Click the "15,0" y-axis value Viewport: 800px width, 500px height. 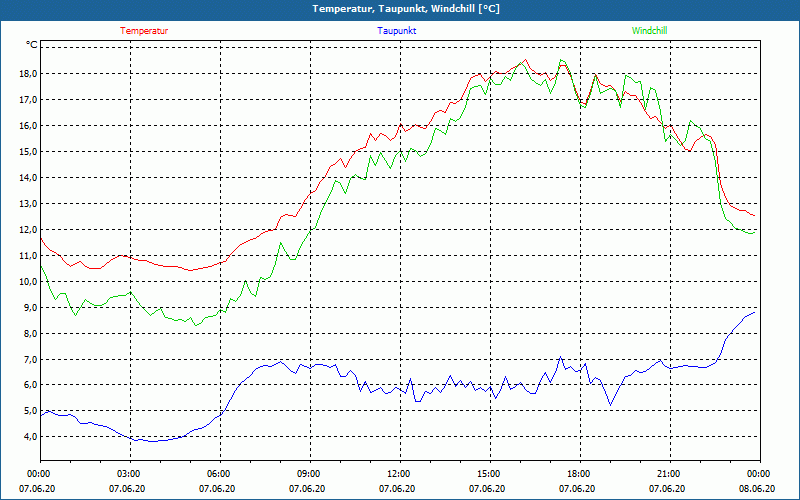28,152
